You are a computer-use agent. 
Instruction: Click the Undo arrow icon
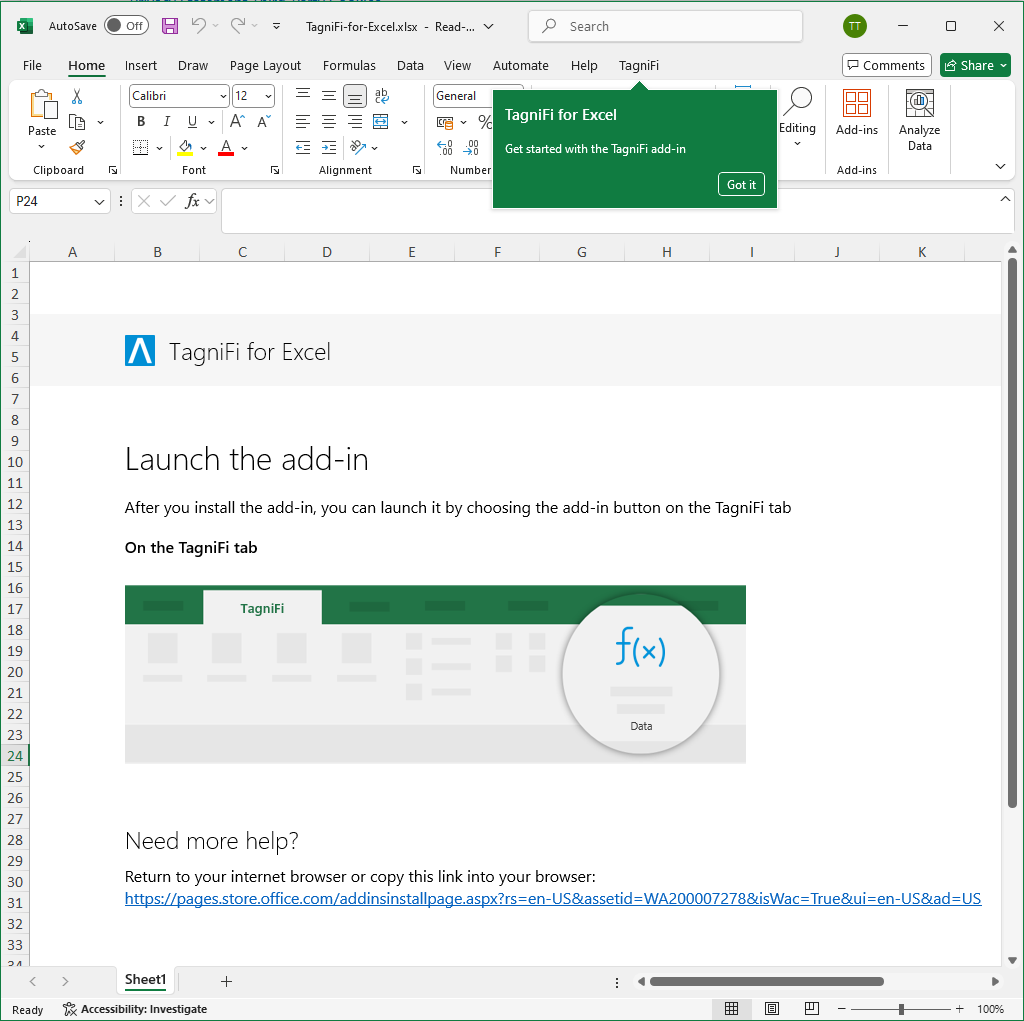coord(199,25)
